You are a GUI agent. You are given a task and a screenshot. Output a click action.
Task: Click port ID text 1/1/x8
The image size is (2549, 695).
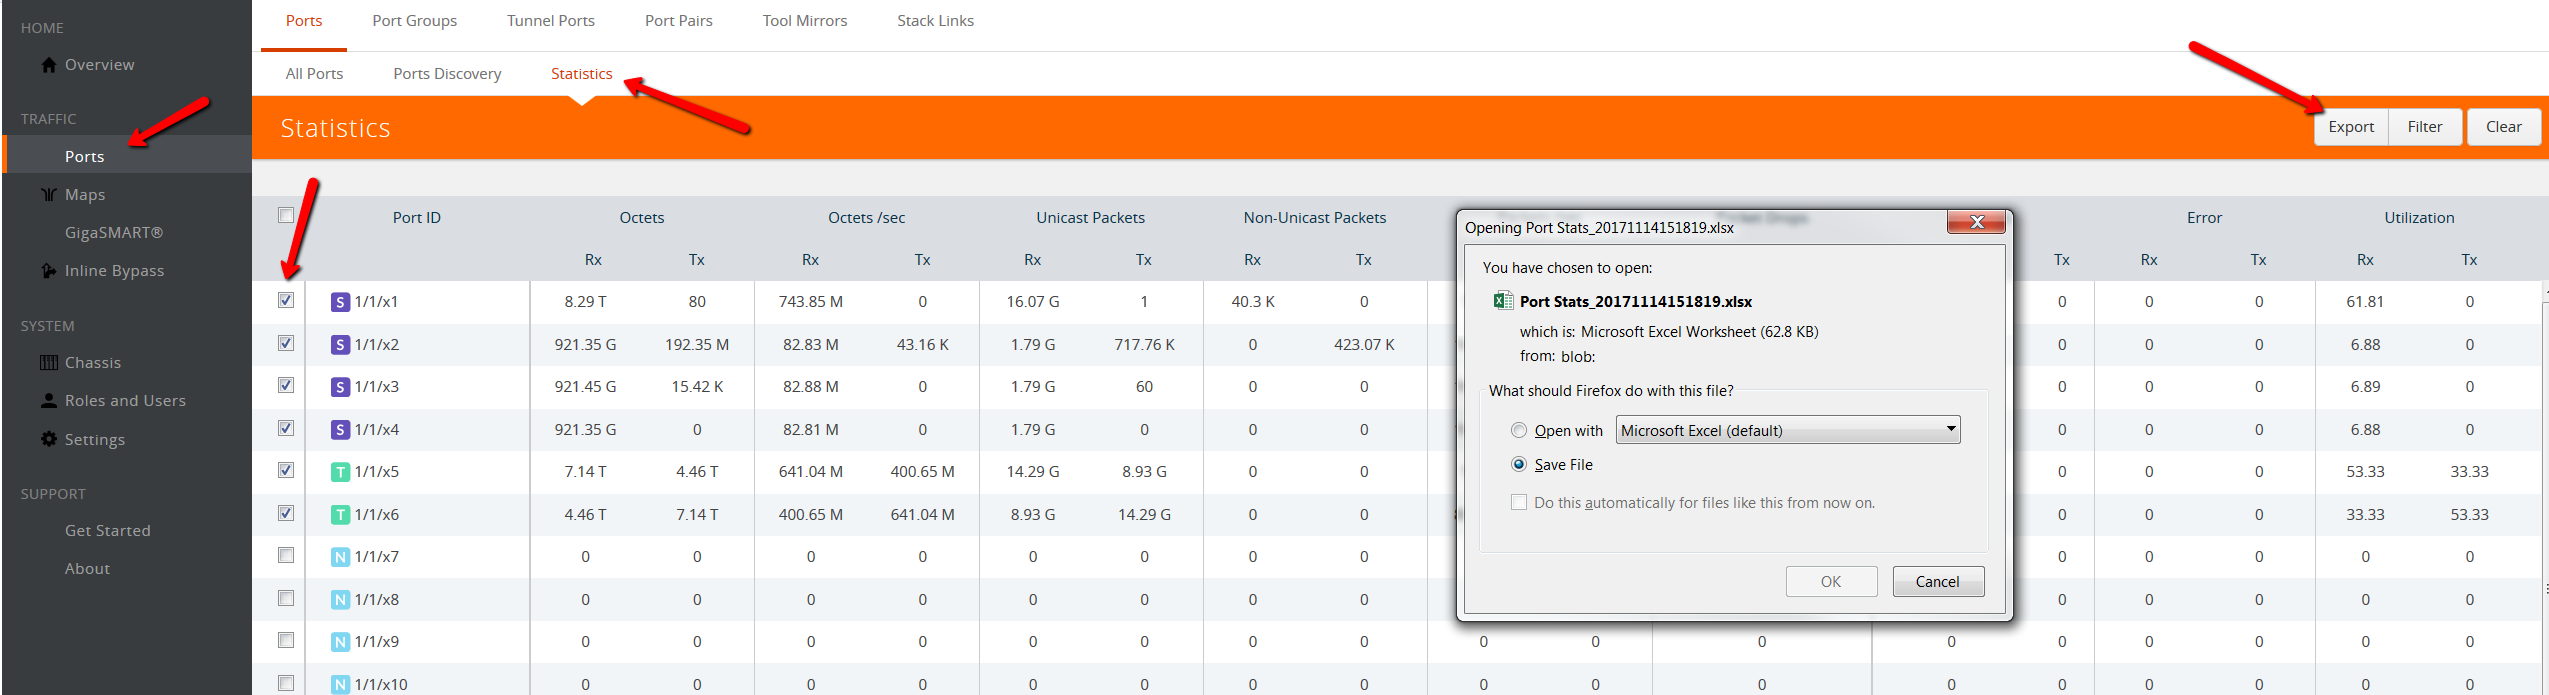coord(376,600)
